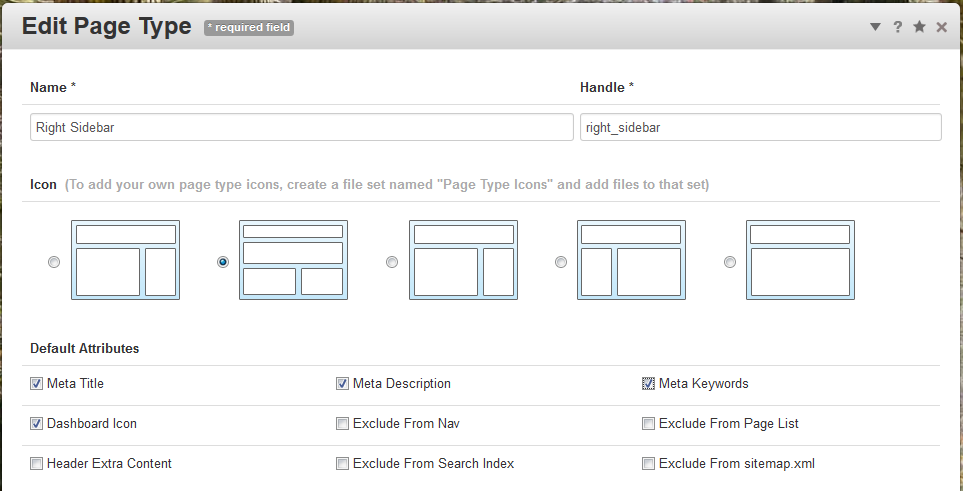
Task: Click the full width layout icon
Action: click(x=800, y=260)
